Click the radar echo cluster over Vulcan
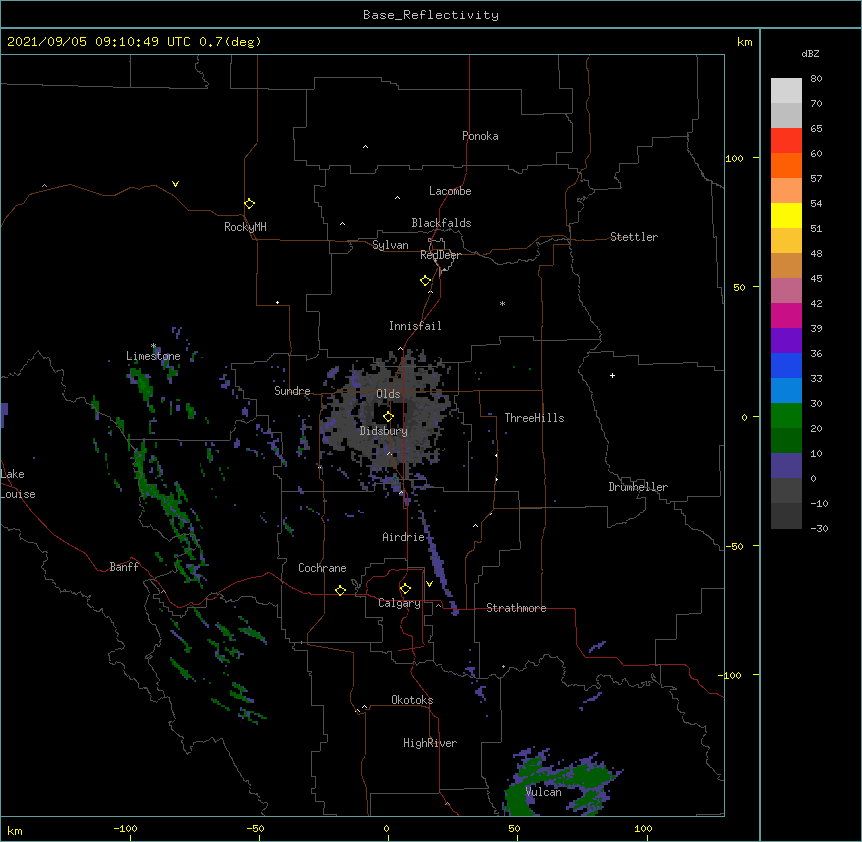This screenshot has width=862, height=842. [x=561, y=783]
